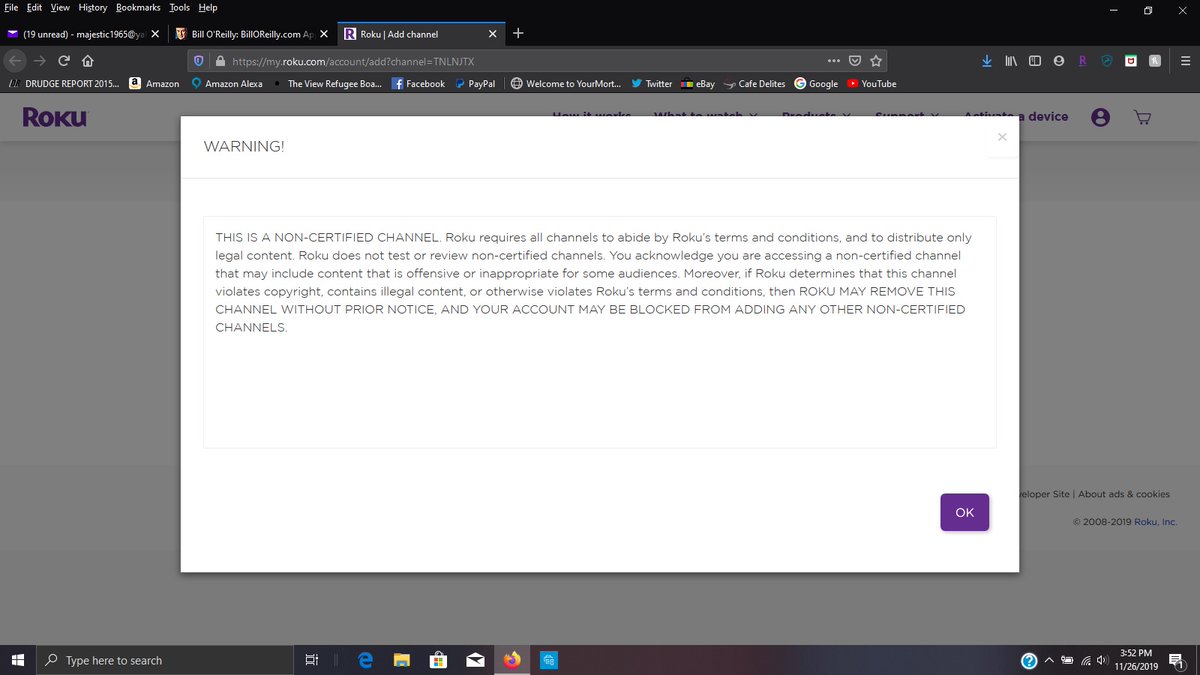Switch to the Yahoo Mail 19 unread tab
Screen dimensions: 1200x675
85,34
